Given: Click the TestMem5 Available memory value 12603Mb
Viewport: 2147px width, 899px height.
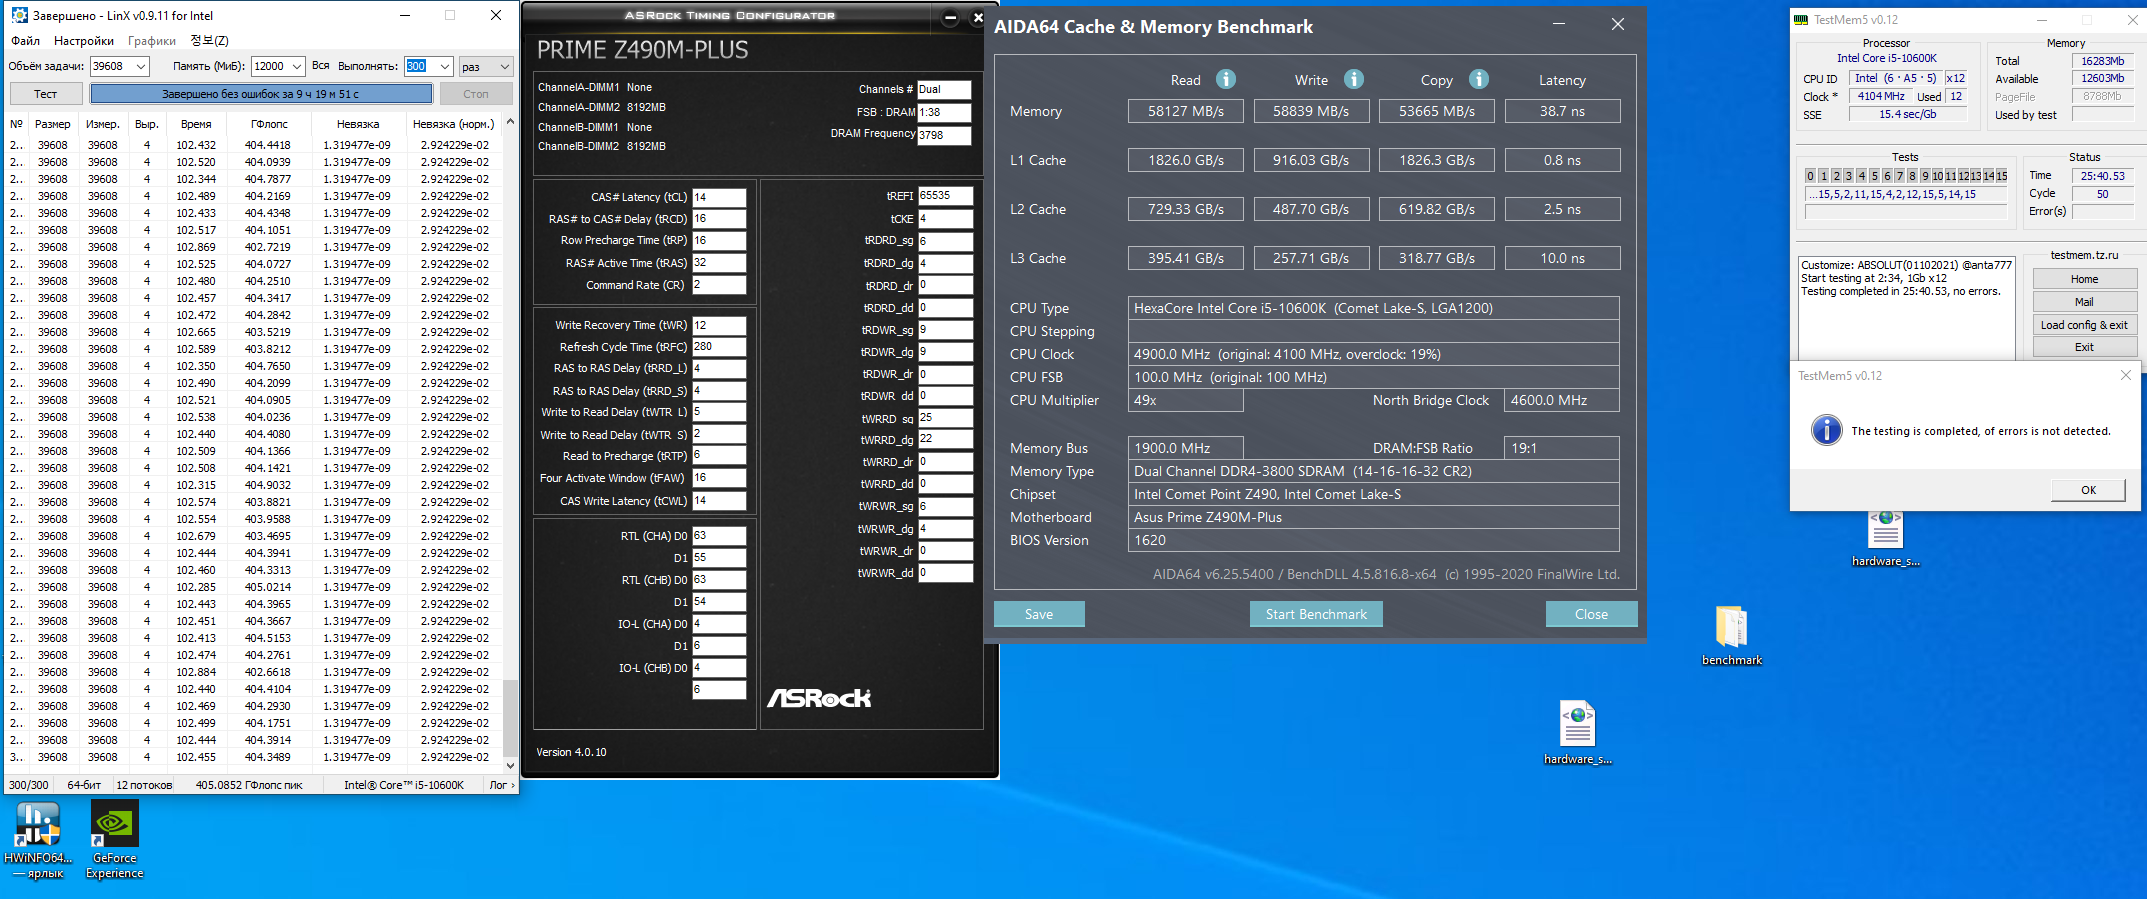Looking at the screenshot, I should pos(2103,79).
